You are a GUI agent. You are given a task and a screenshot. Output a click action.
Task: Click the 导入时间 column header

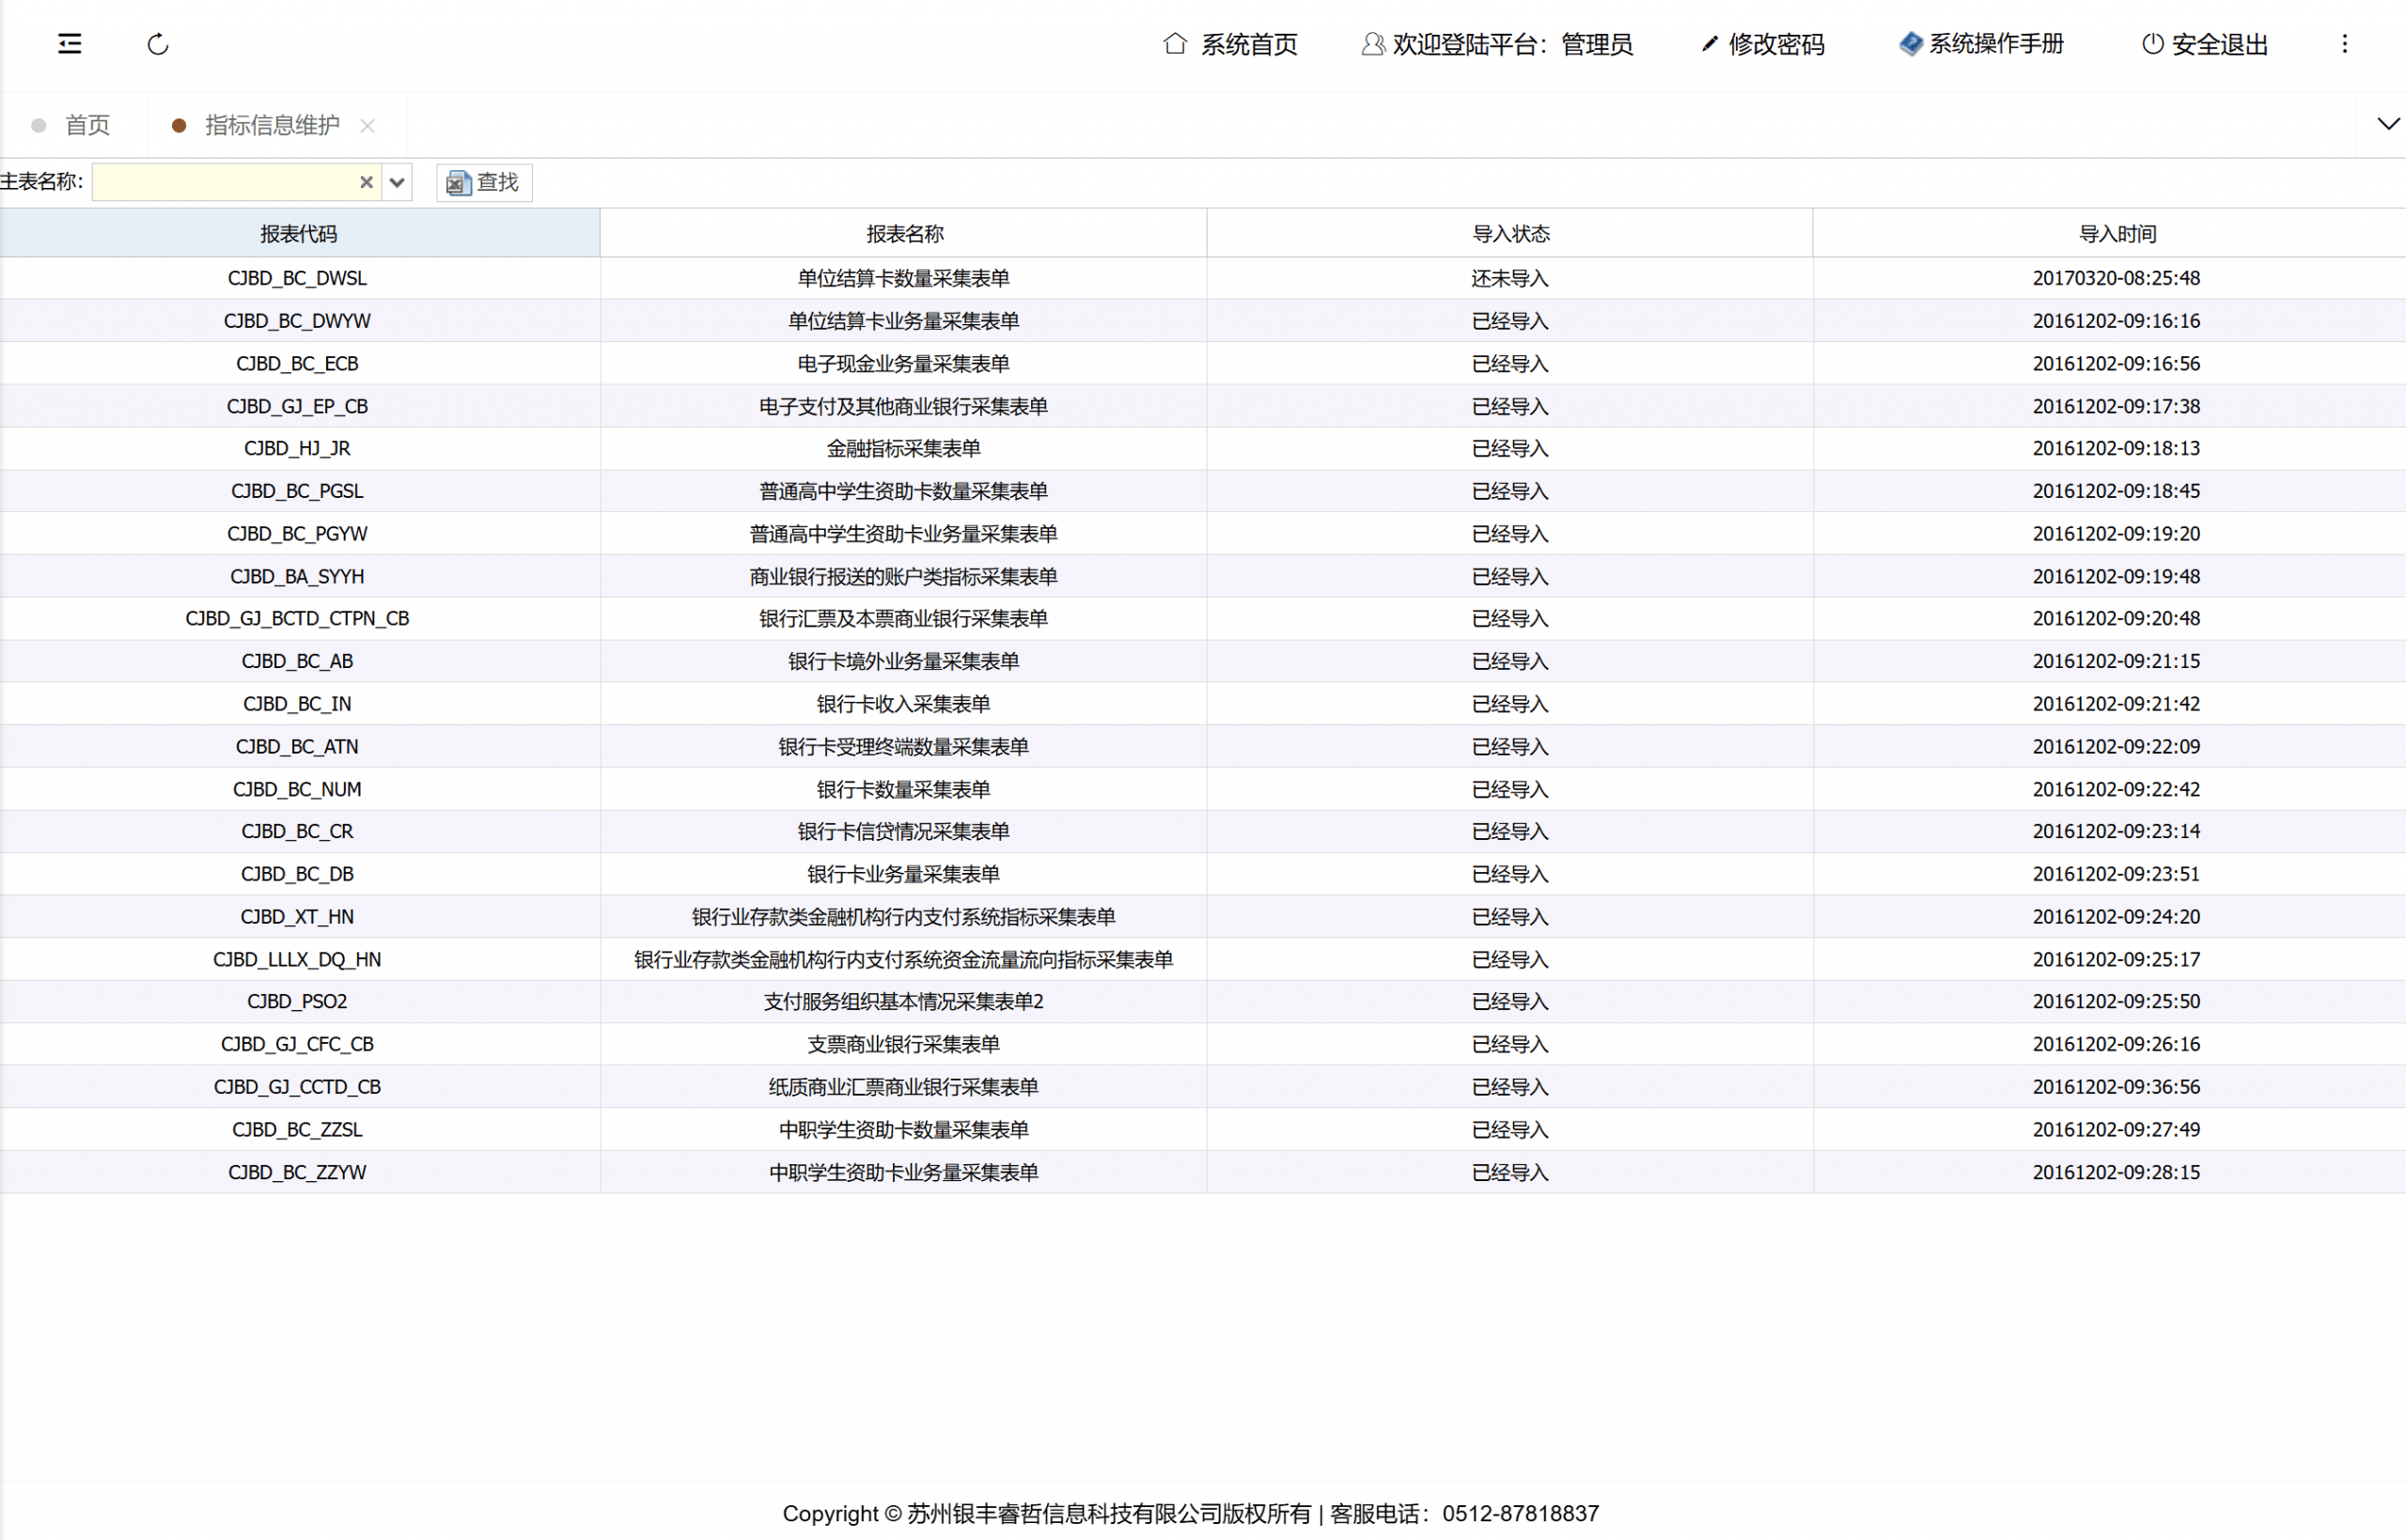click(2116, 234)
